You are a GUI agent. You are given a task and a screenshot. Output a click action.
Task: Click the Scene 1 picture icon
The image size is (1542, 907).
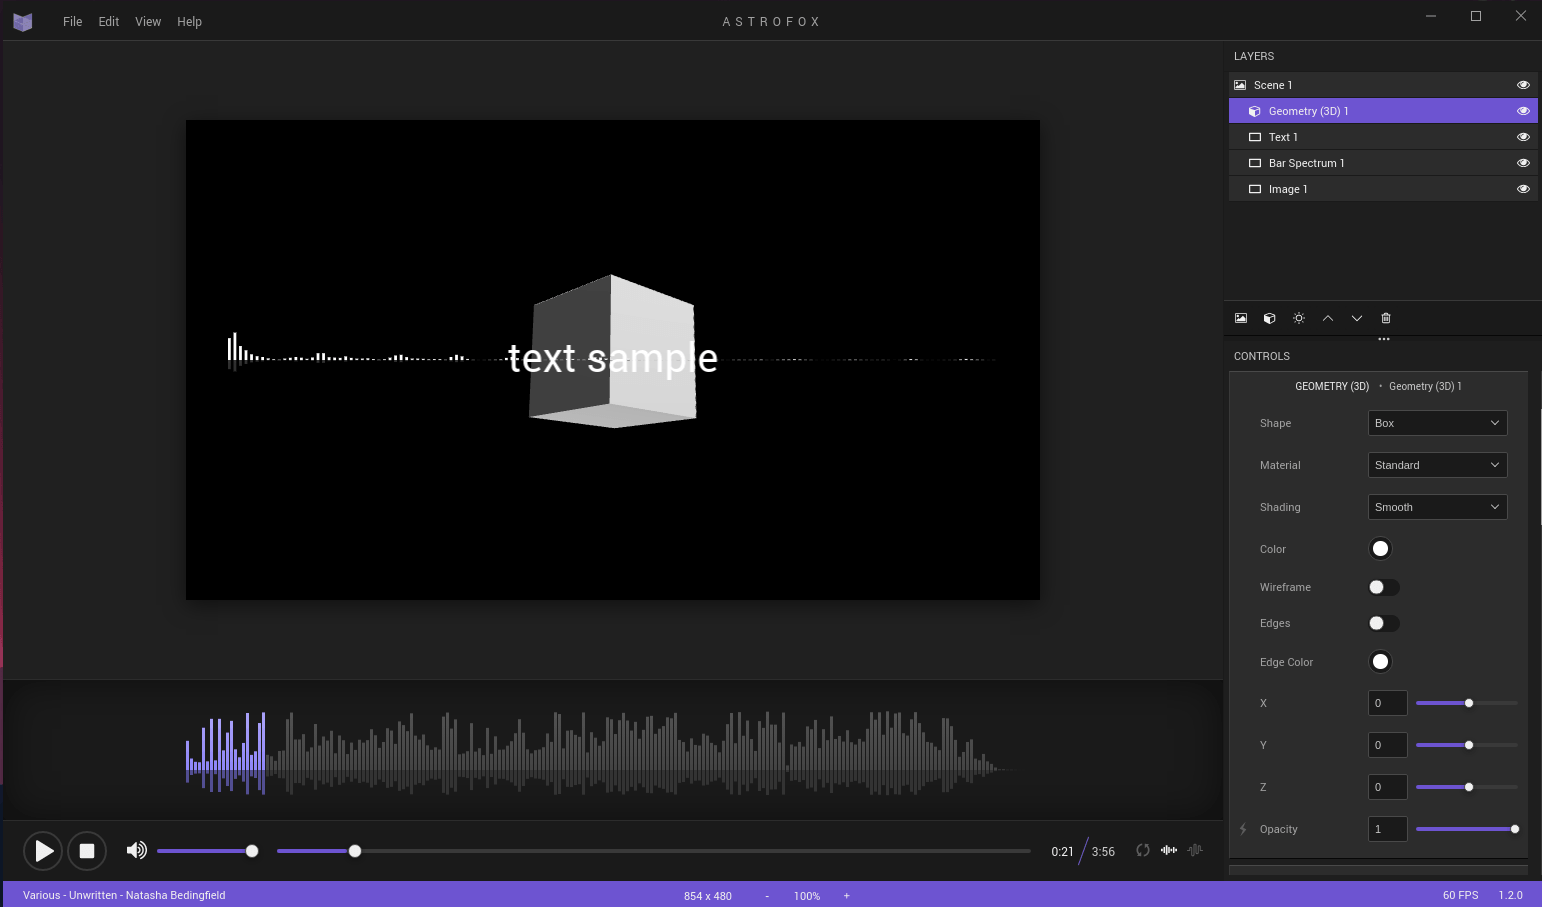(1240, 85)
